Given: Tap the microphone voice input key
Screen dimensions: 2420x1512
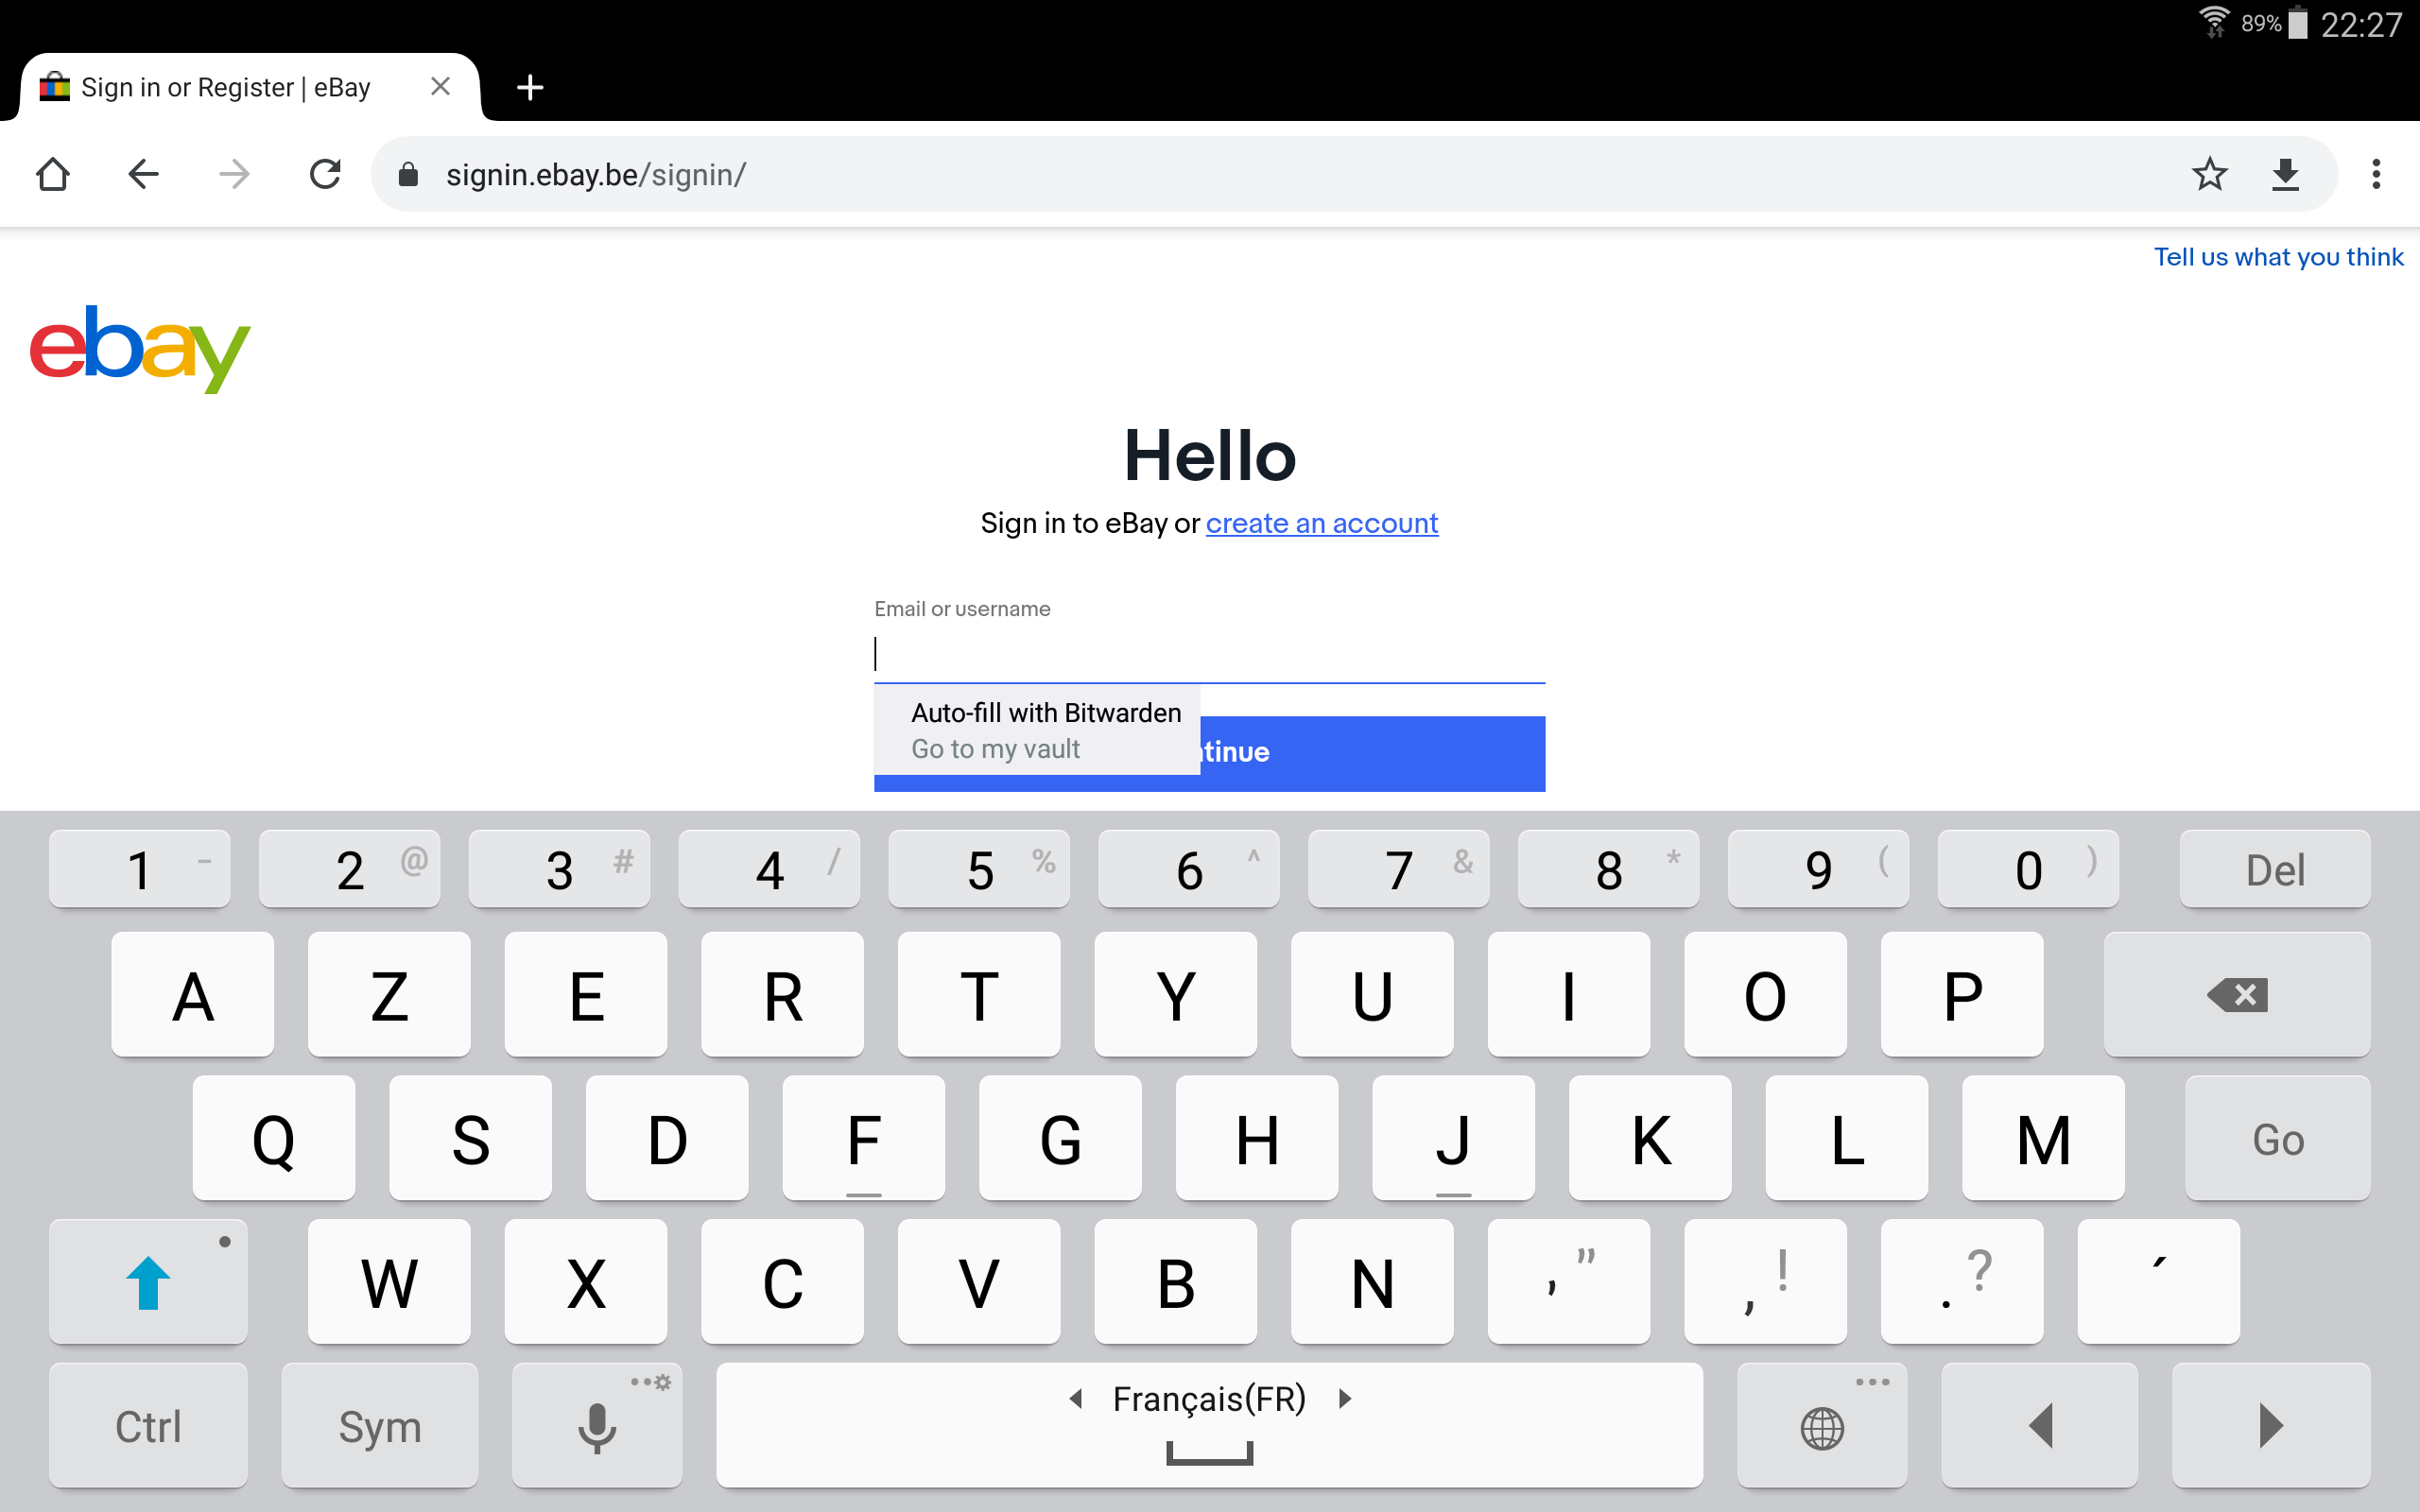Looking at the screenshot, I should (x=597, y=1425).
